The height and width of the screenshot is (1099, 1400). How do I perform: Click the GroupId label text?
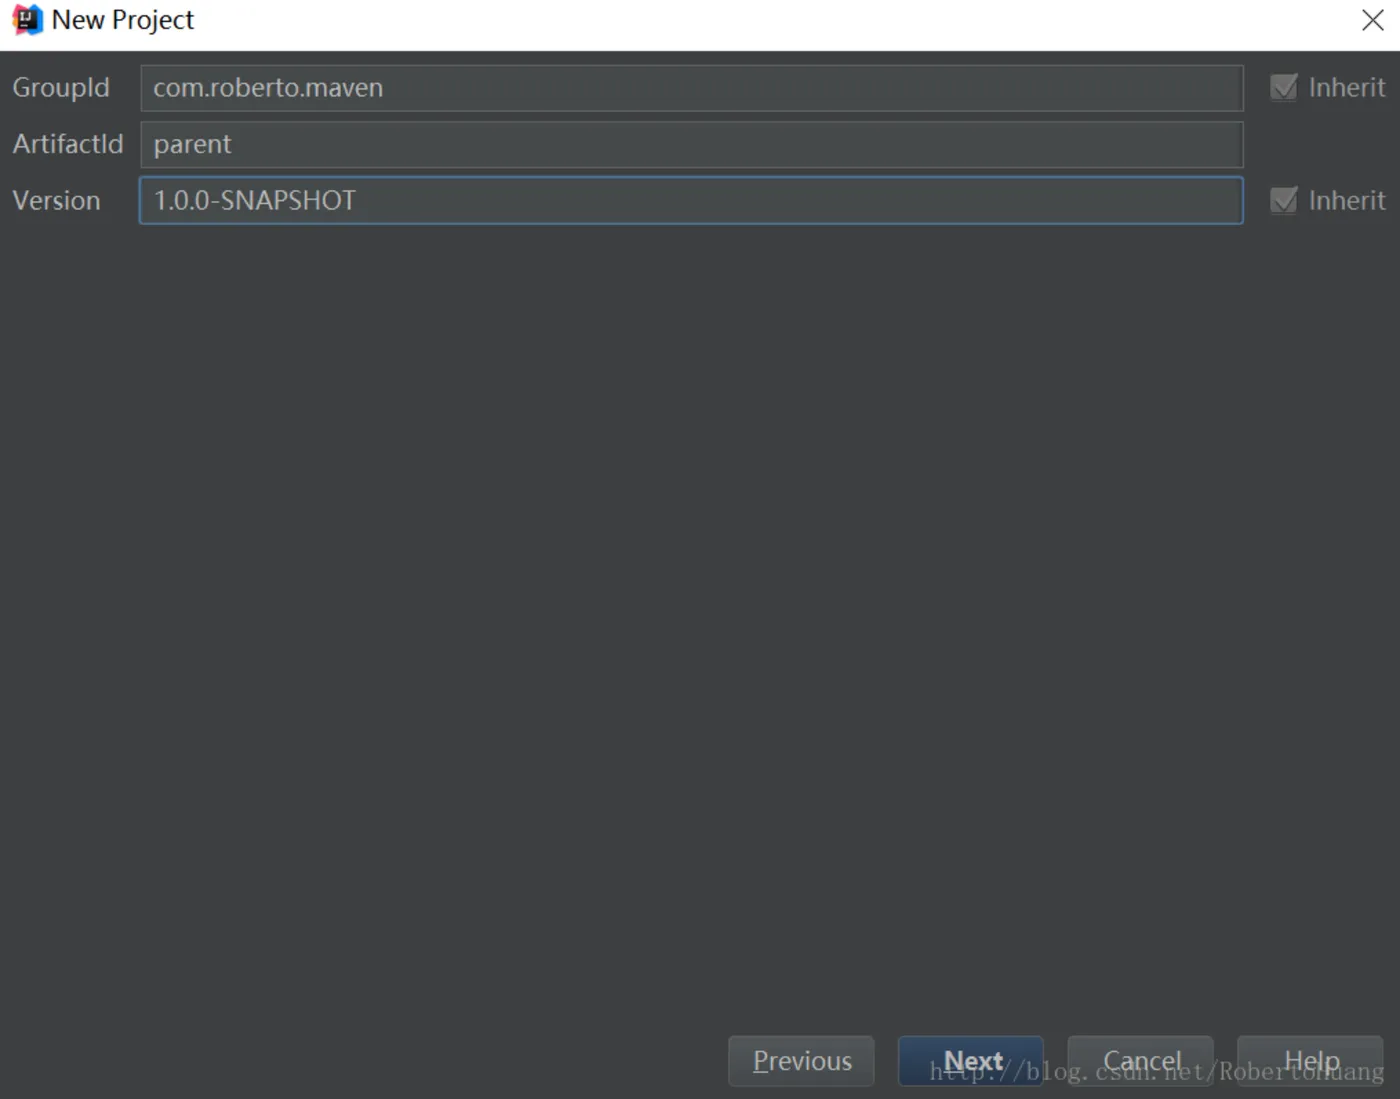(61, 88)
